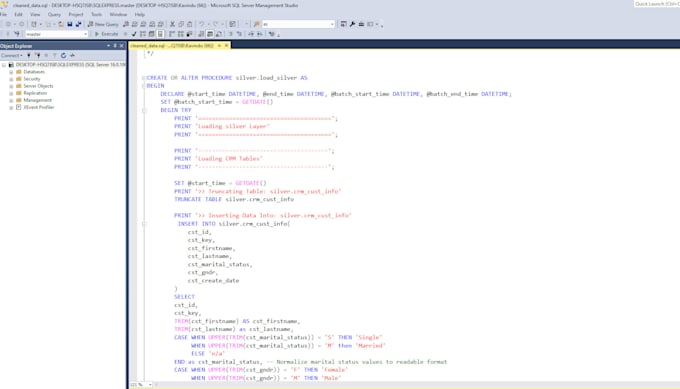
Task: Click the Undo arrow icon
Action: pos(202,24)
